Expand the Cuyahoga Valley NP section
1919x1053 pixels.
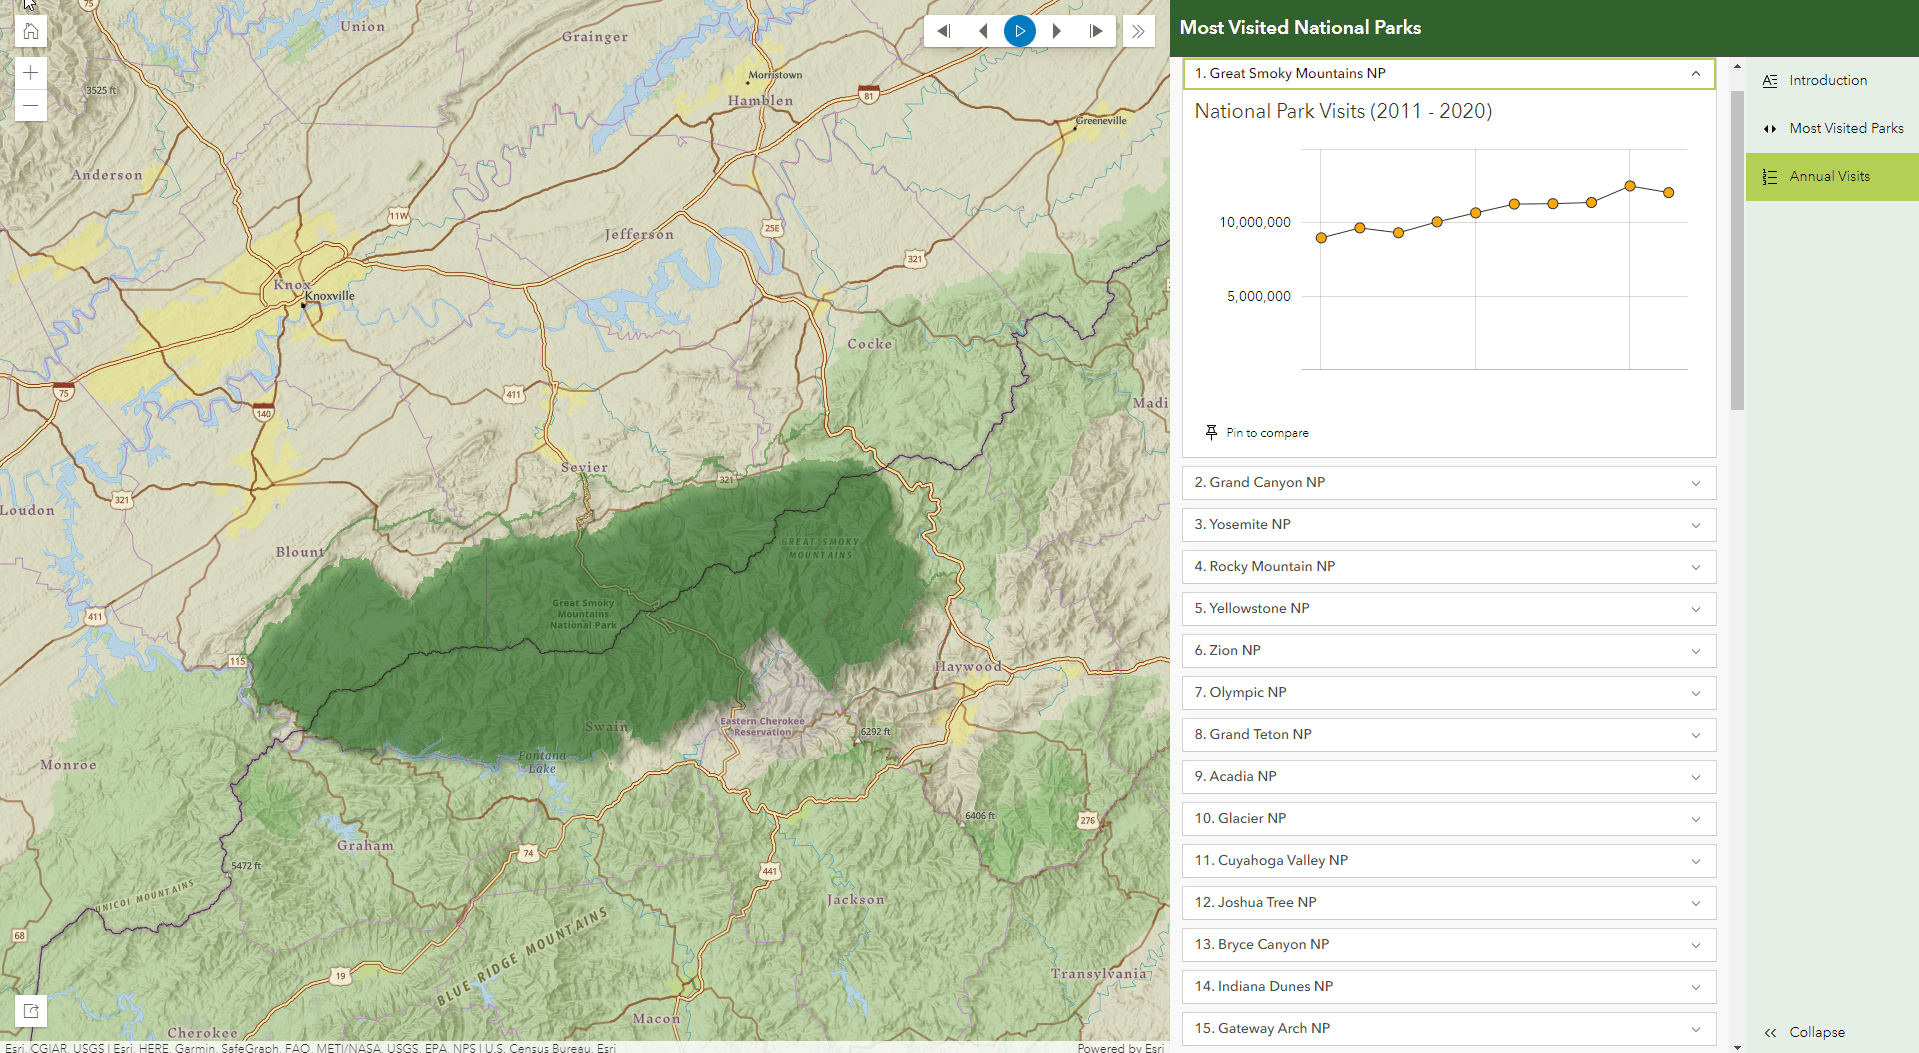(x=1449, y=861)
